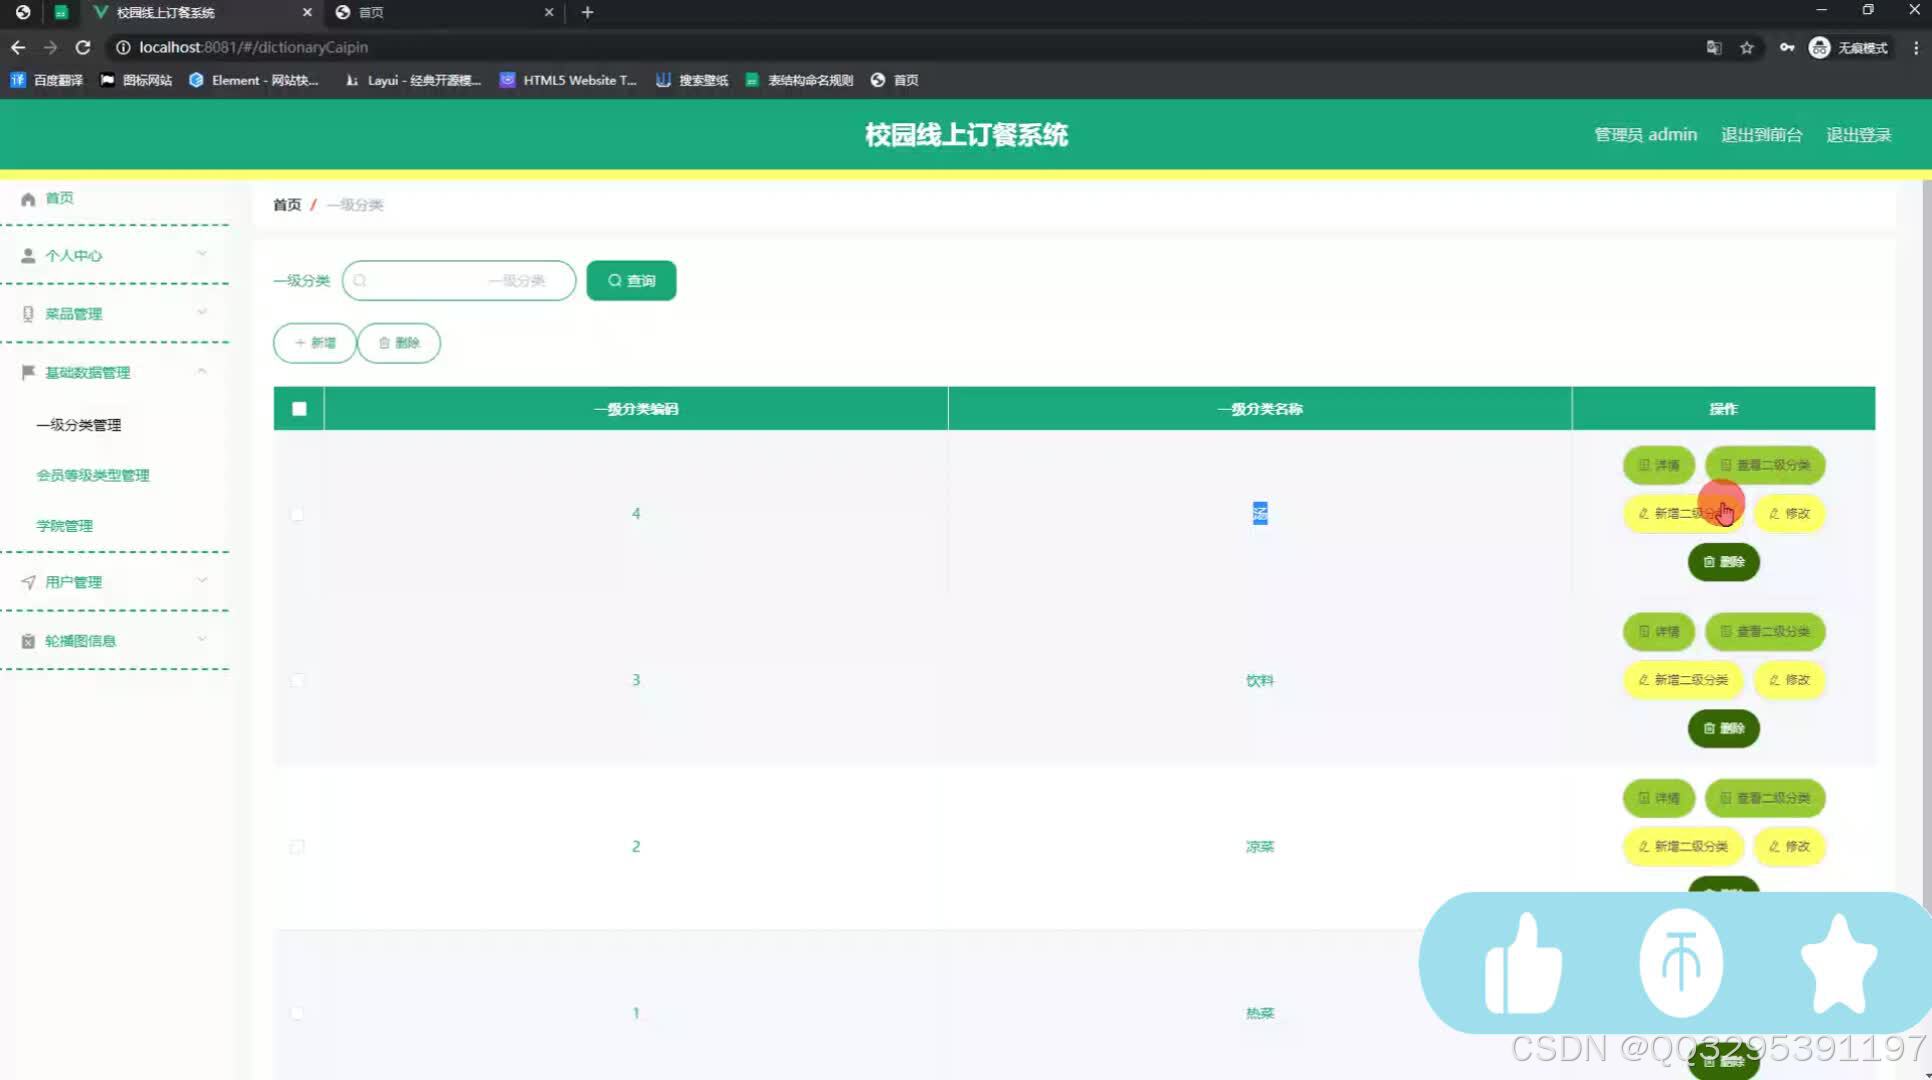Open a new browser tab with plus

point(587,12)
